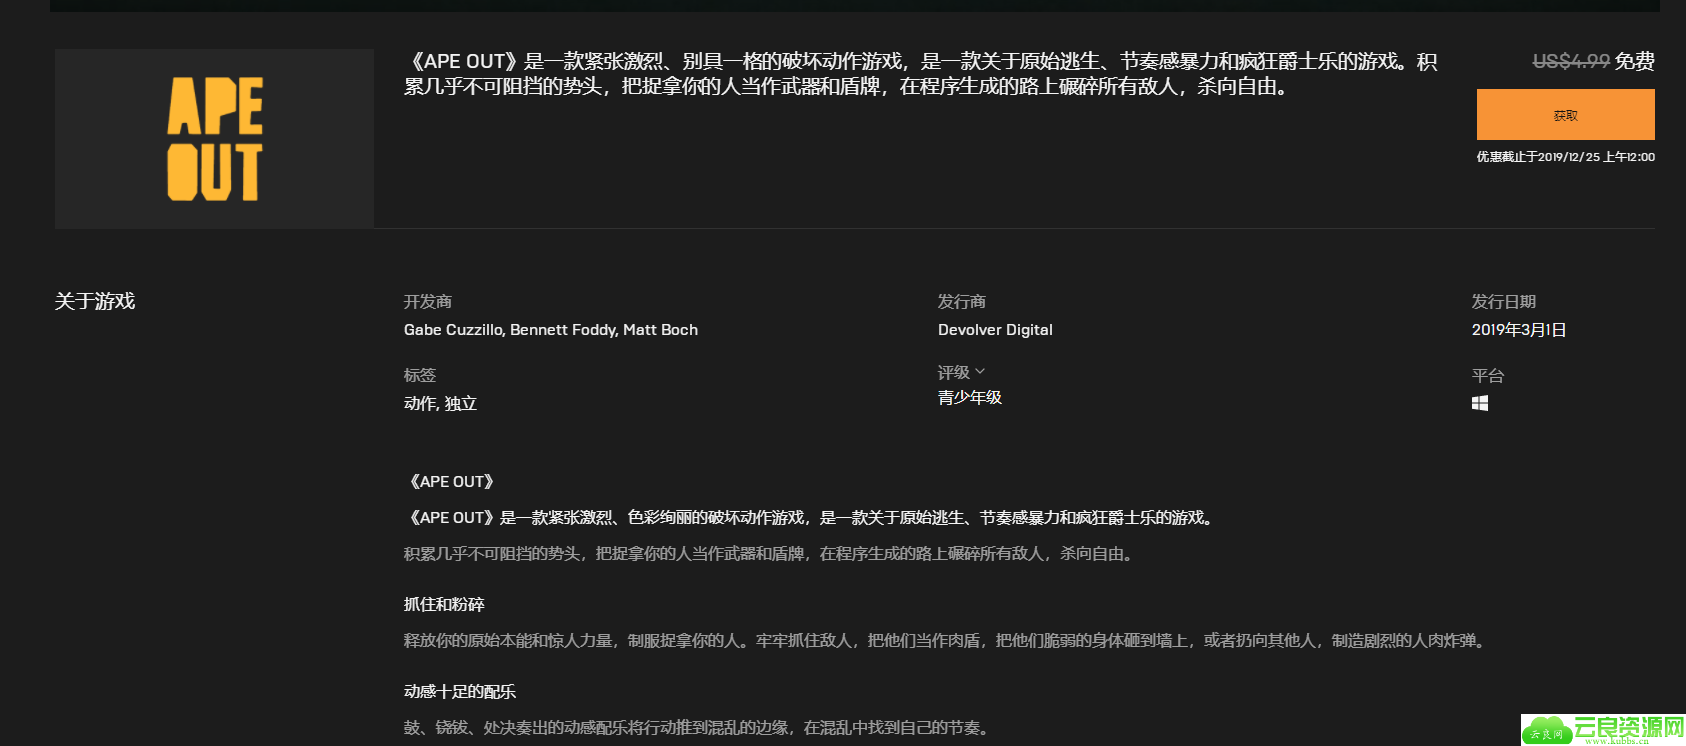1686x746 pixels.
Task: Click the top summary mentioning 别具一格的破坏动作游戏
Action: [x=921, y=74]
